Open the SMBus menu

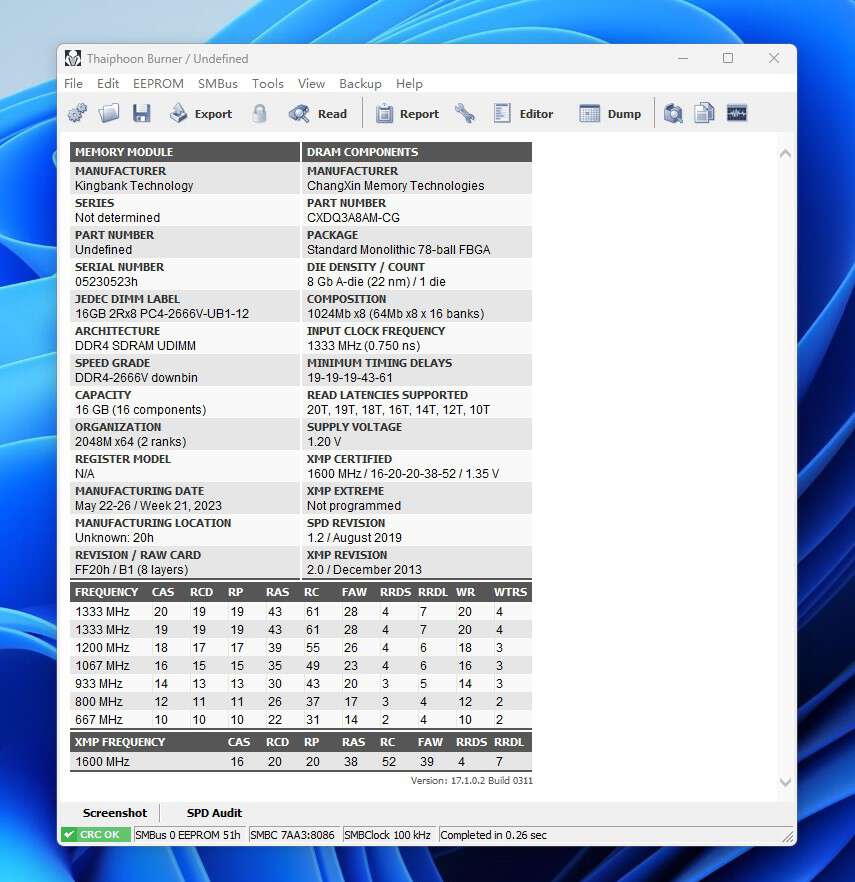pyautogui.click(x=217, y=84)
